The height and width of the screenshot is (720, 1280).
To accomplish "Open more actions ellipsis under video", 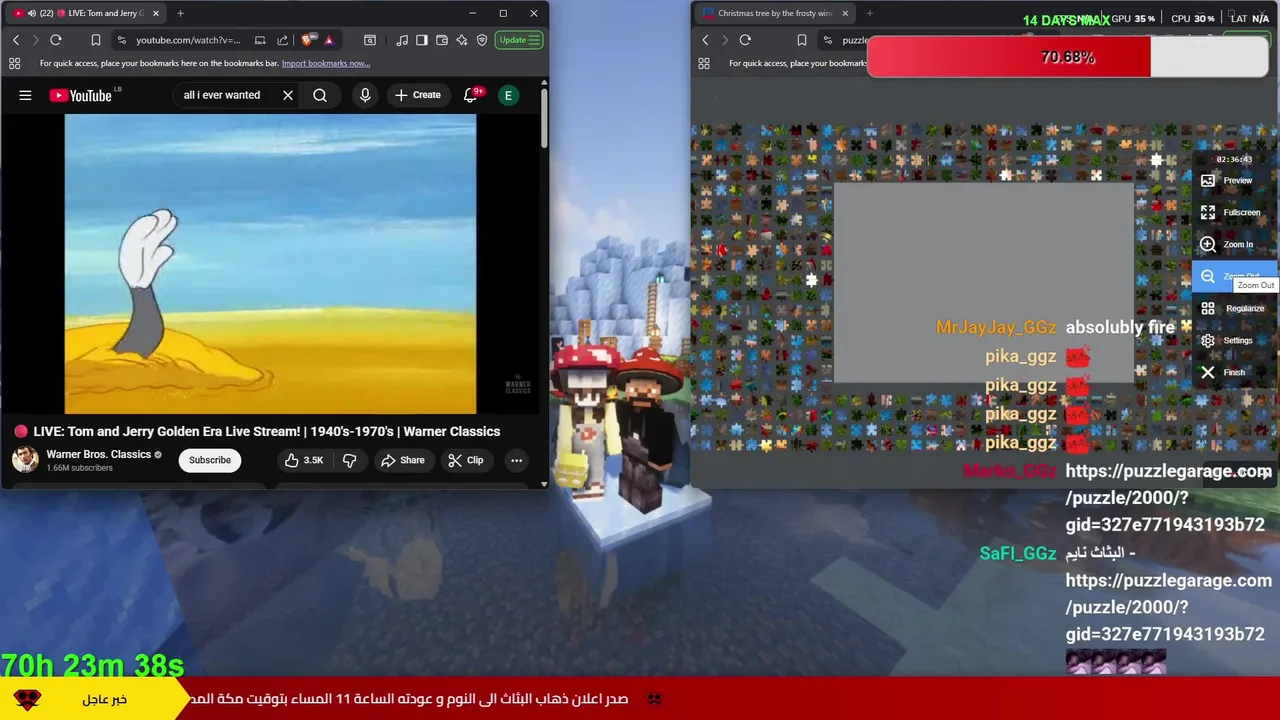I will (516, 460).
